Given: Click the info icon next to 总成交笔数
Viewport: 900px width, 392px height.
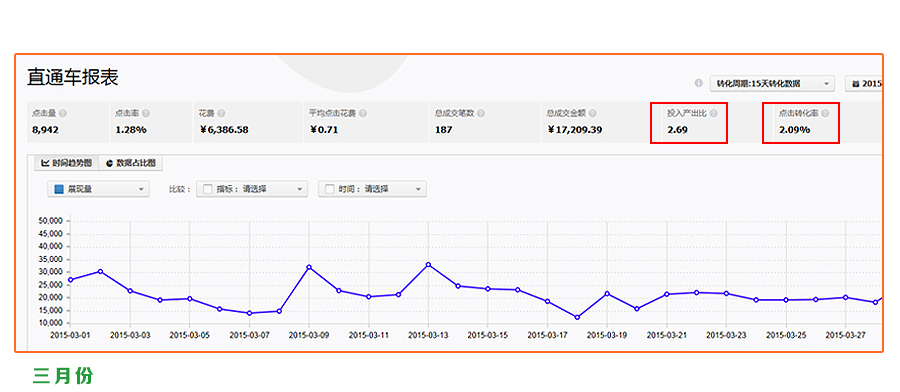Looking at the screenshot, I should [x=480, y=114].
